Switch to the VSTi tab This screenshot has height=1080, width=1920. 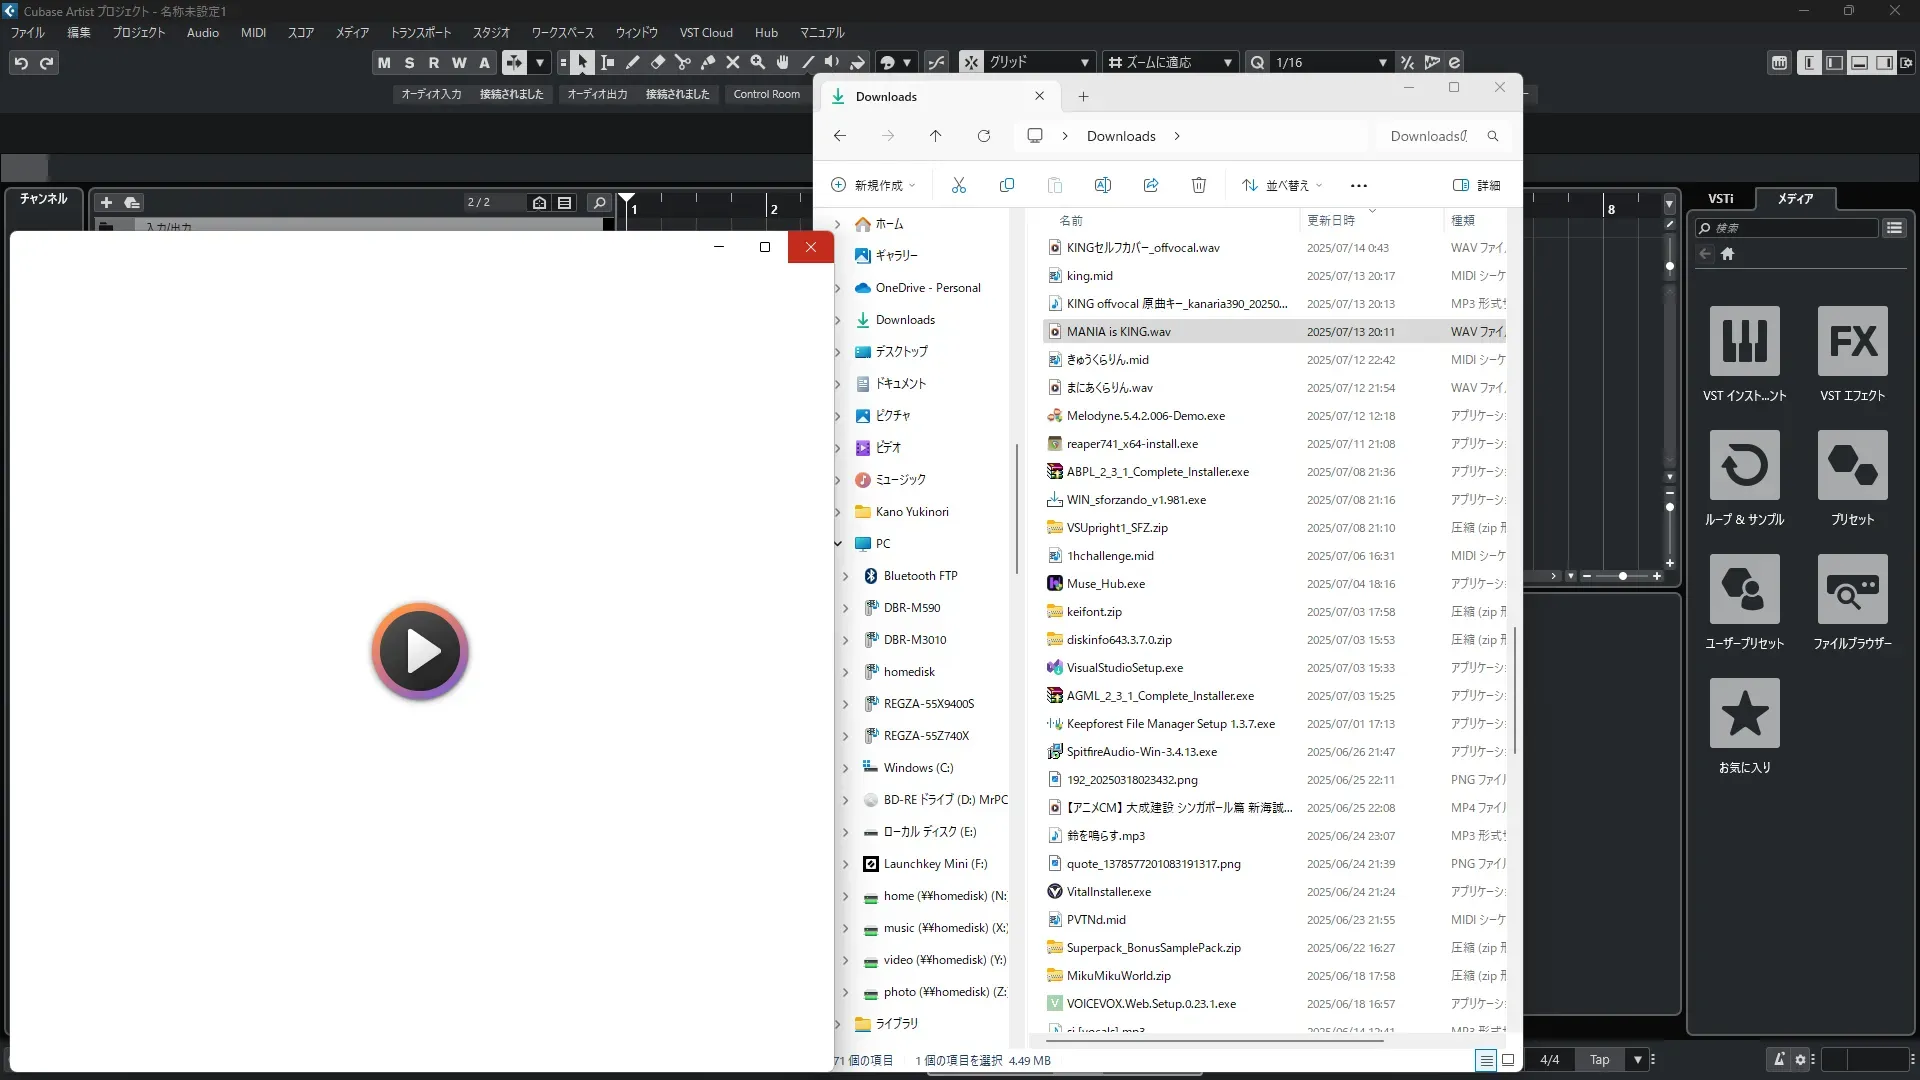pos(1720,199)
